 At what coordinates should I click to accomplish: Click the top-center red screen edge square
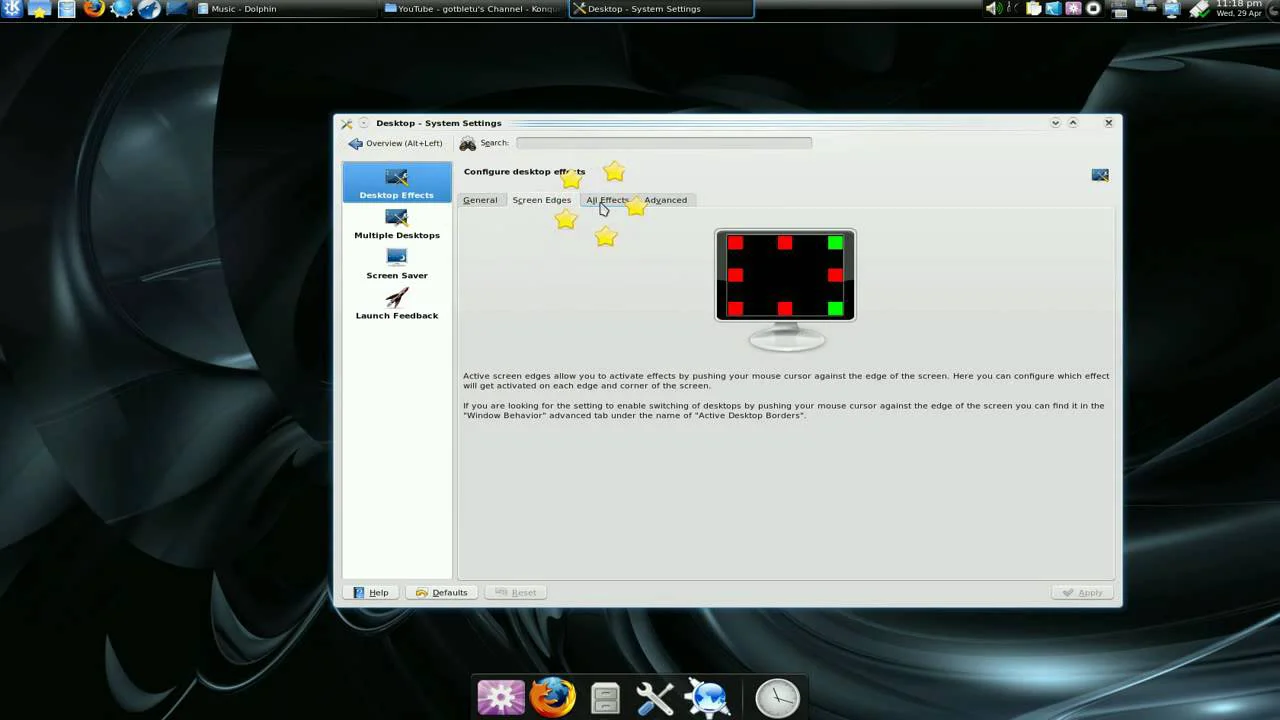[x=785, y=243]
